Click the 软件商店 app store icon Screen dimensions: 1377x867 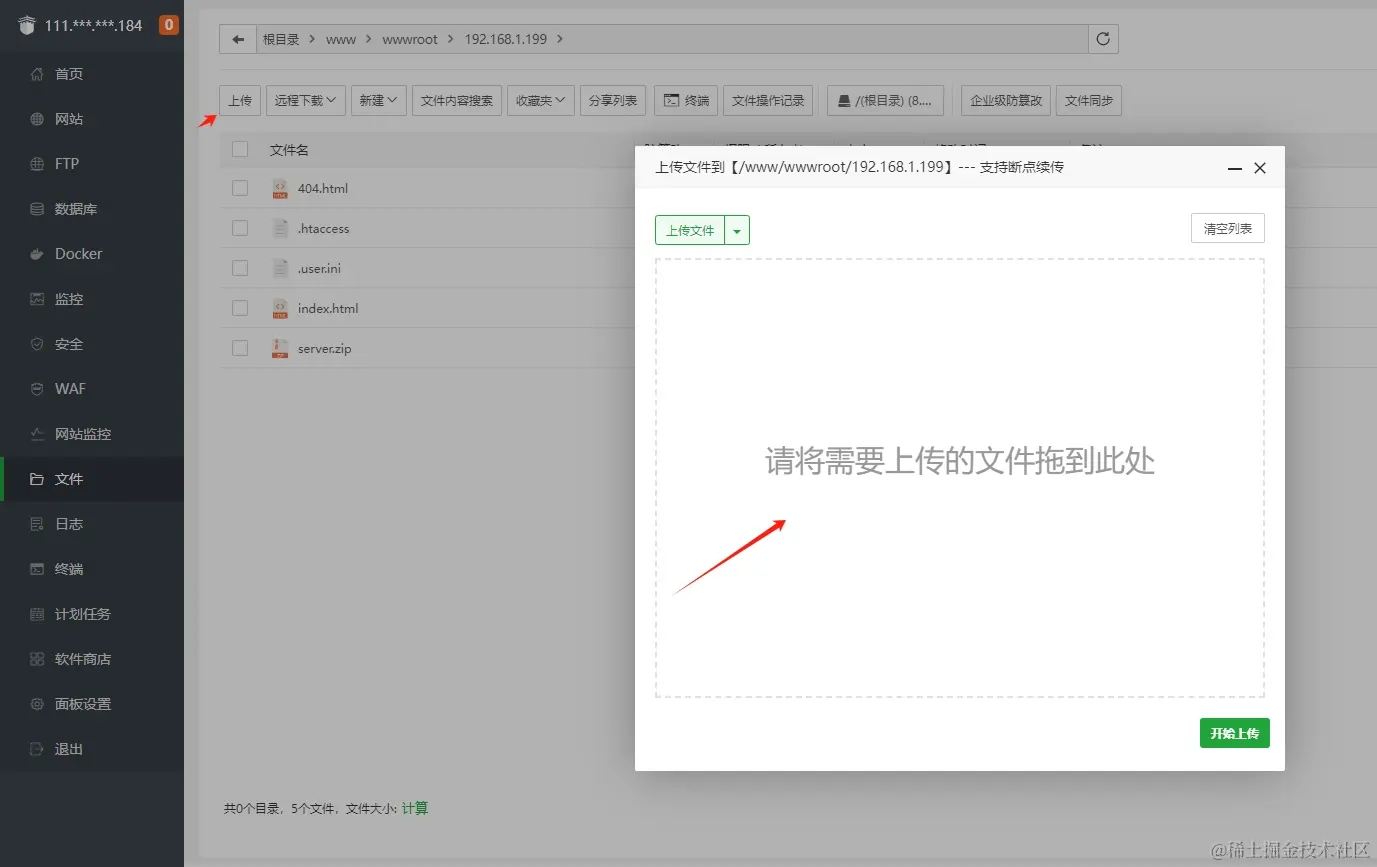click(x=37, y=659)
